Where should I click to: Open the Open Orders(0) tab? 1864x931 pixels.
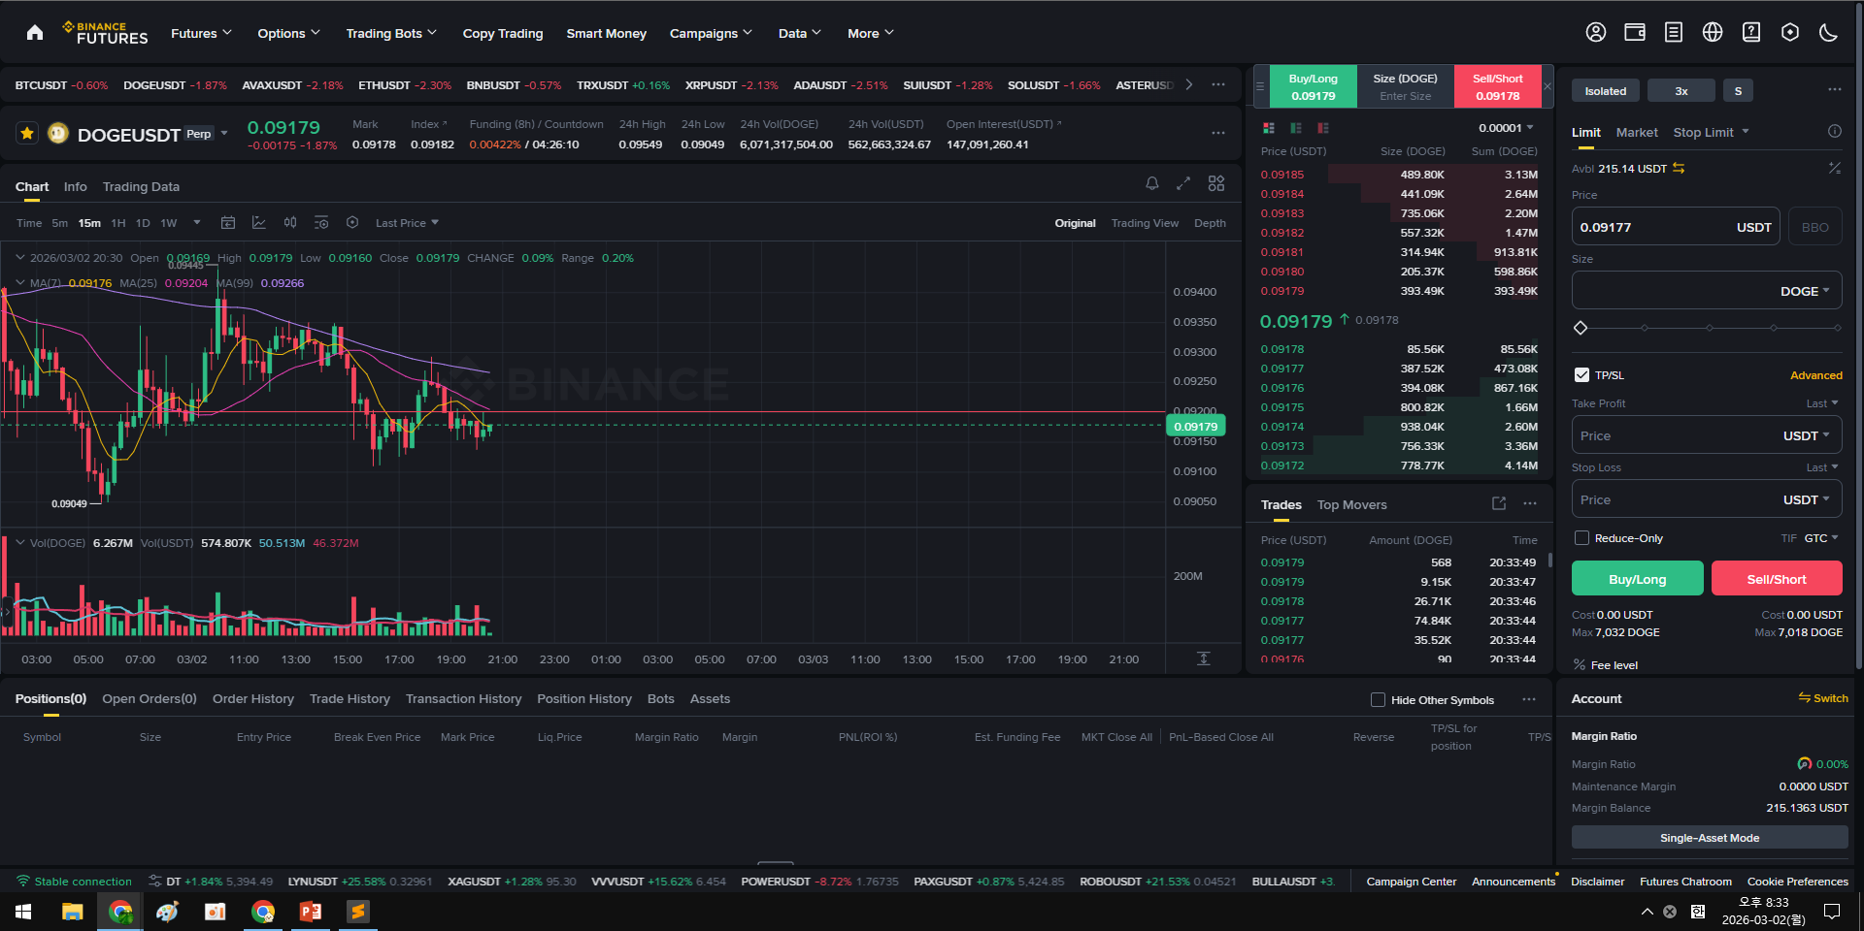pyautogui.click(x=149, y=699)
